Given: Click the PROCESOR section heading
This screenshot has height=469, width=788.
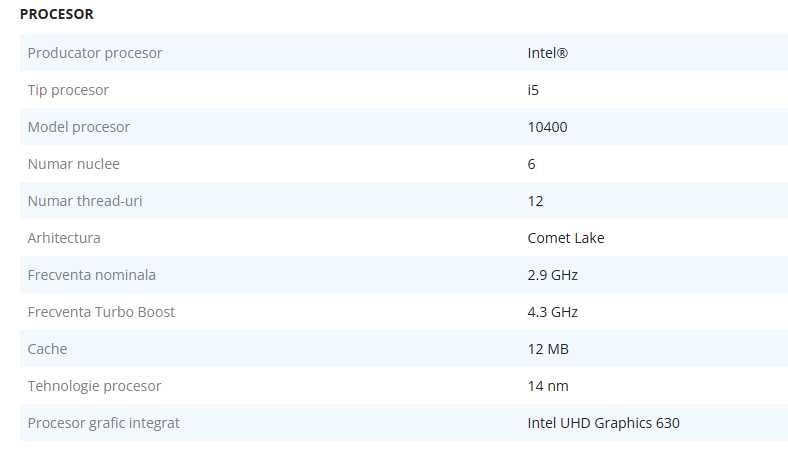Looking at the screenshot, I should point(57,14).
